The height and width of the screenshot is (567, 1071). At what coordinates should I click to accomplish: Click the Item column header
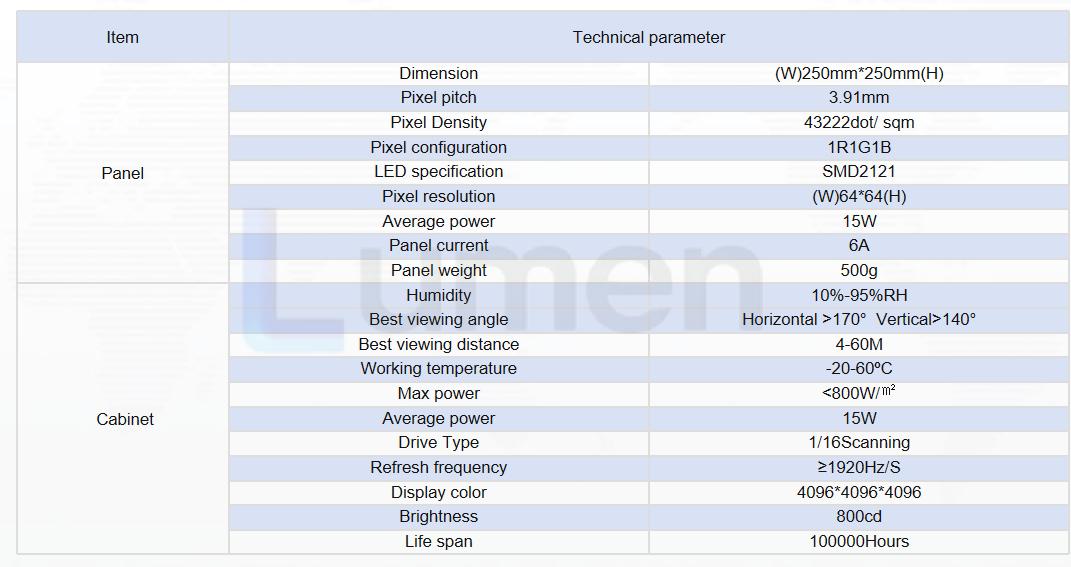[x=122, y=38]
